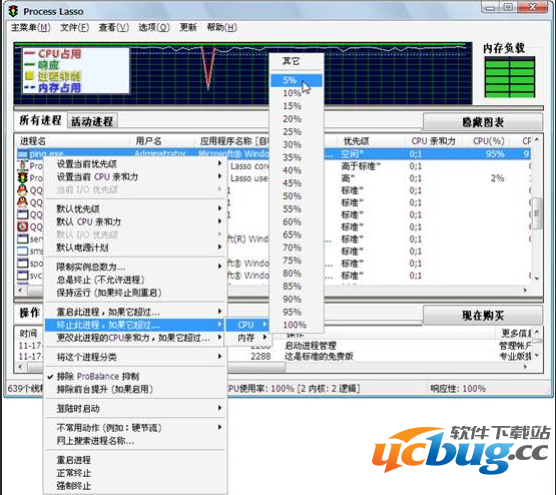Viewport: 556px width, 495px height.
Task: Choose 强制终止 from context menu
Action: 135,486
